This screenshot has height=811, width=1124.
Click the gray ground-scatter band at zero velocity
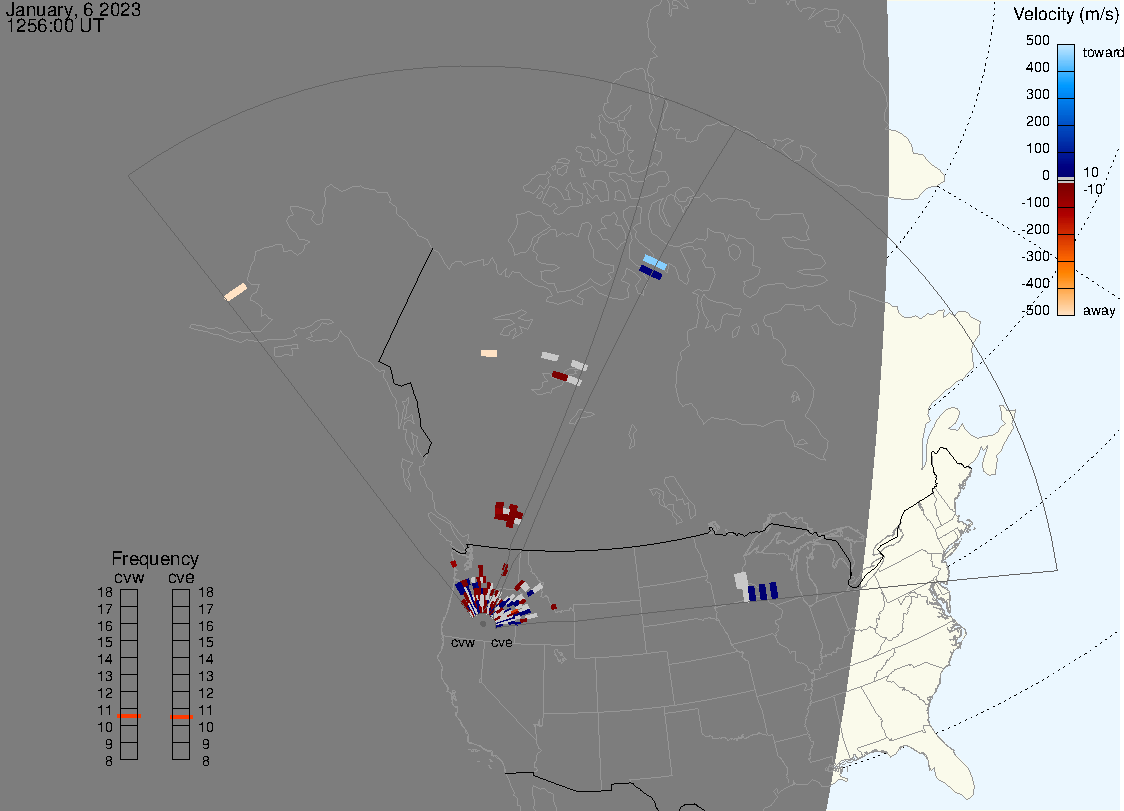pyautogui.click(x=1066, y=179)
